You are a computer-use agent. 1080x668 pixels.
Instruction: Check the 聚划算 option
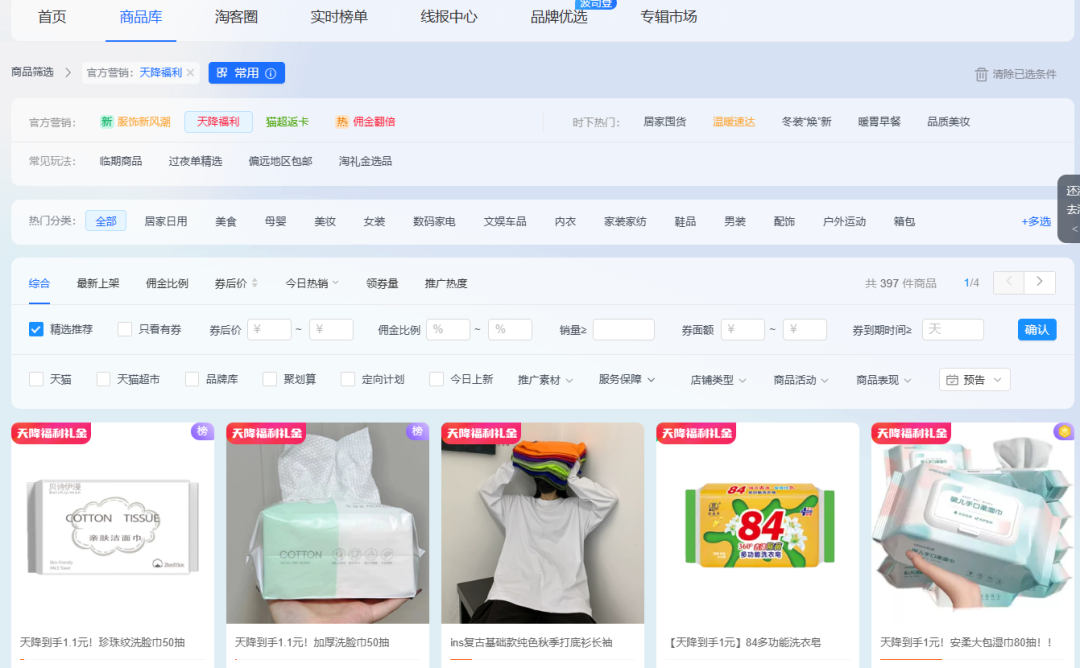click(x=270, y=379)
